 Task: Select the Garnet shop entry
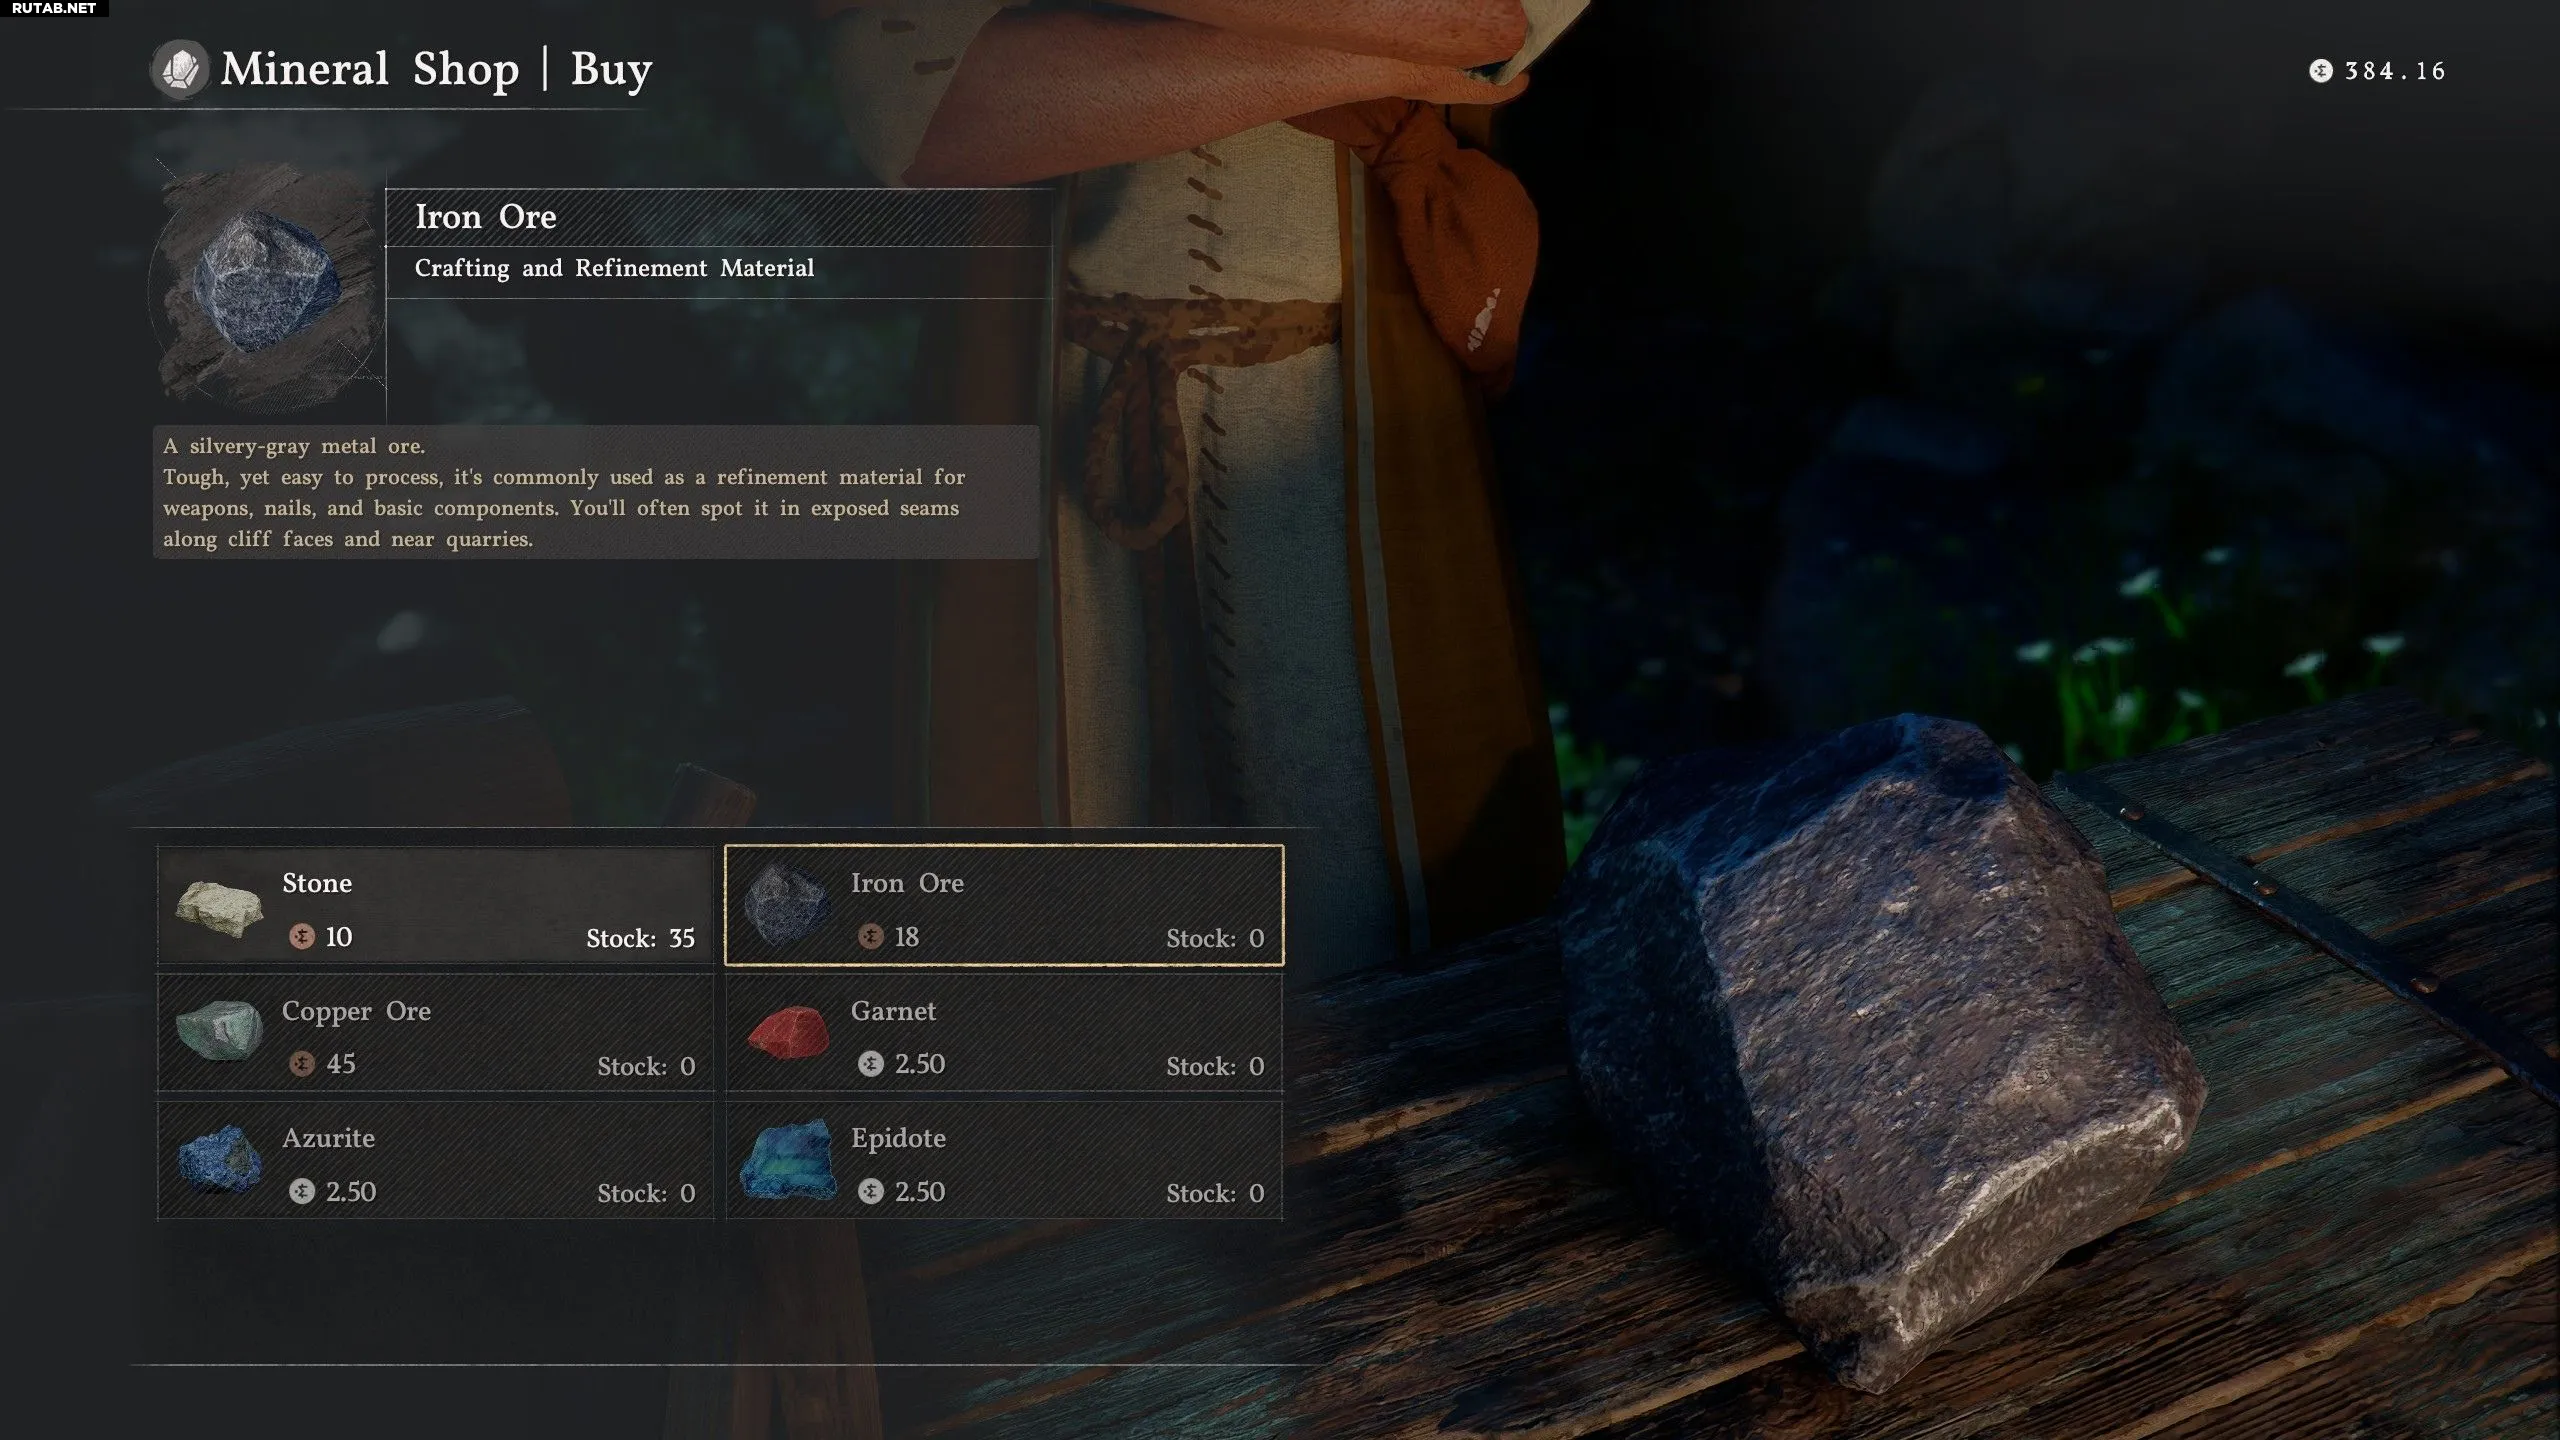pyautogui.click(x=1004, y=1033)
